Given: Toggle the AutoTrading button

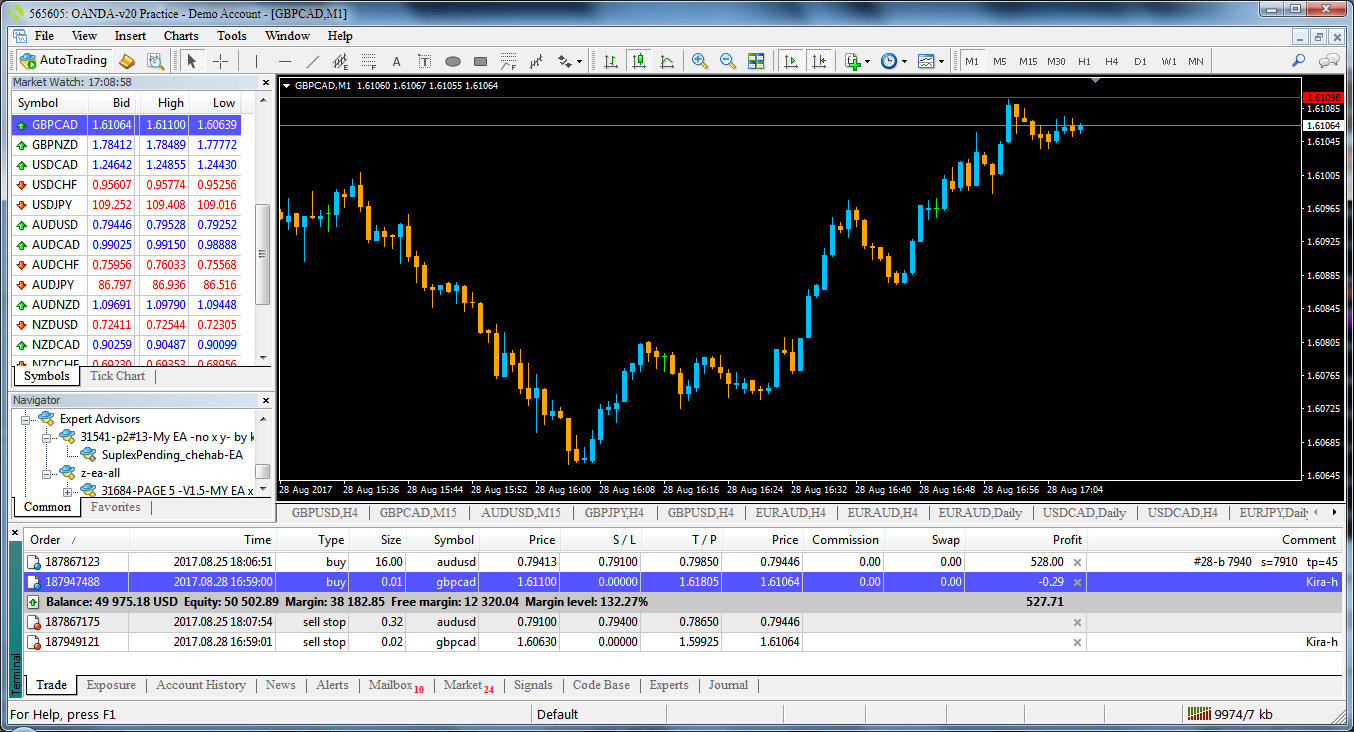Looking at the screenshot, I should (63, 61).
